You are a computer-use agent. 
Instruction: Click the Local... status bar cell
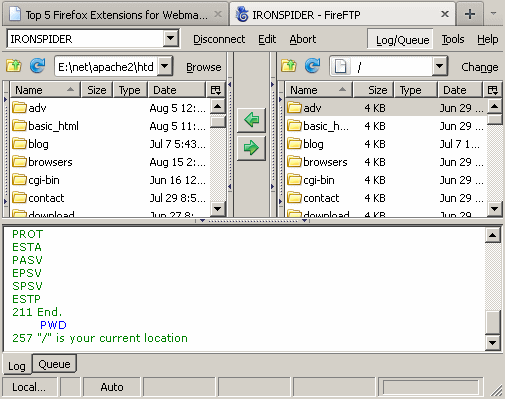click(x=29, y=387)
